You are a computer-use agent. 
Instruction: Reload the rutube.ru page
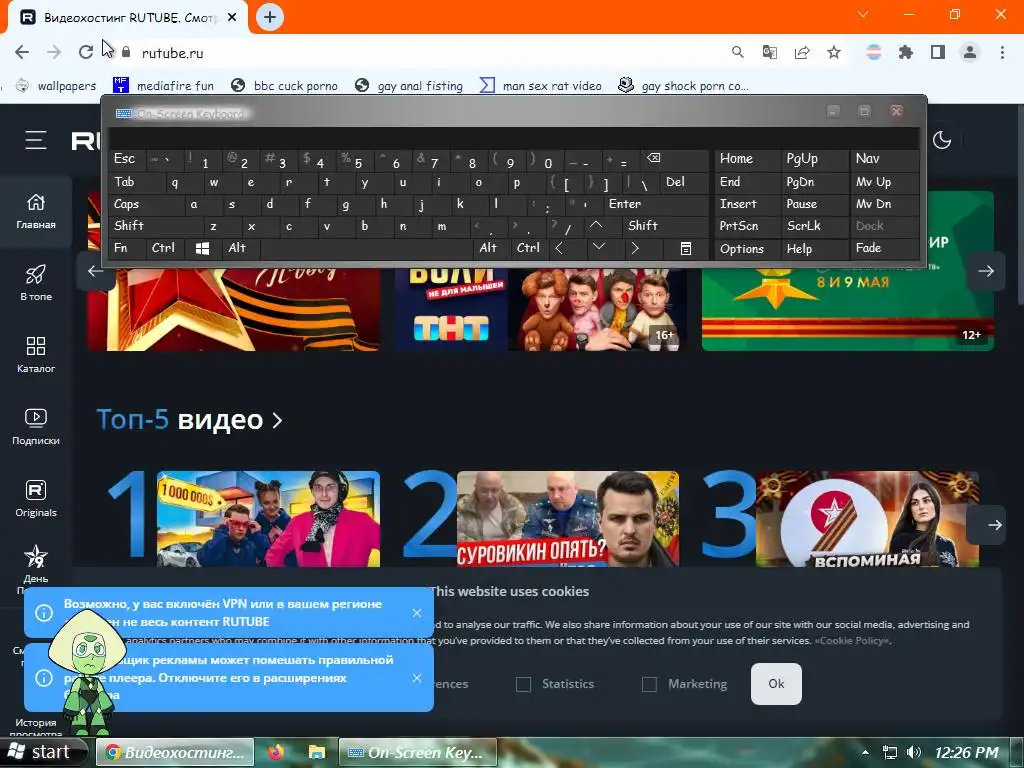click(86, 52)
